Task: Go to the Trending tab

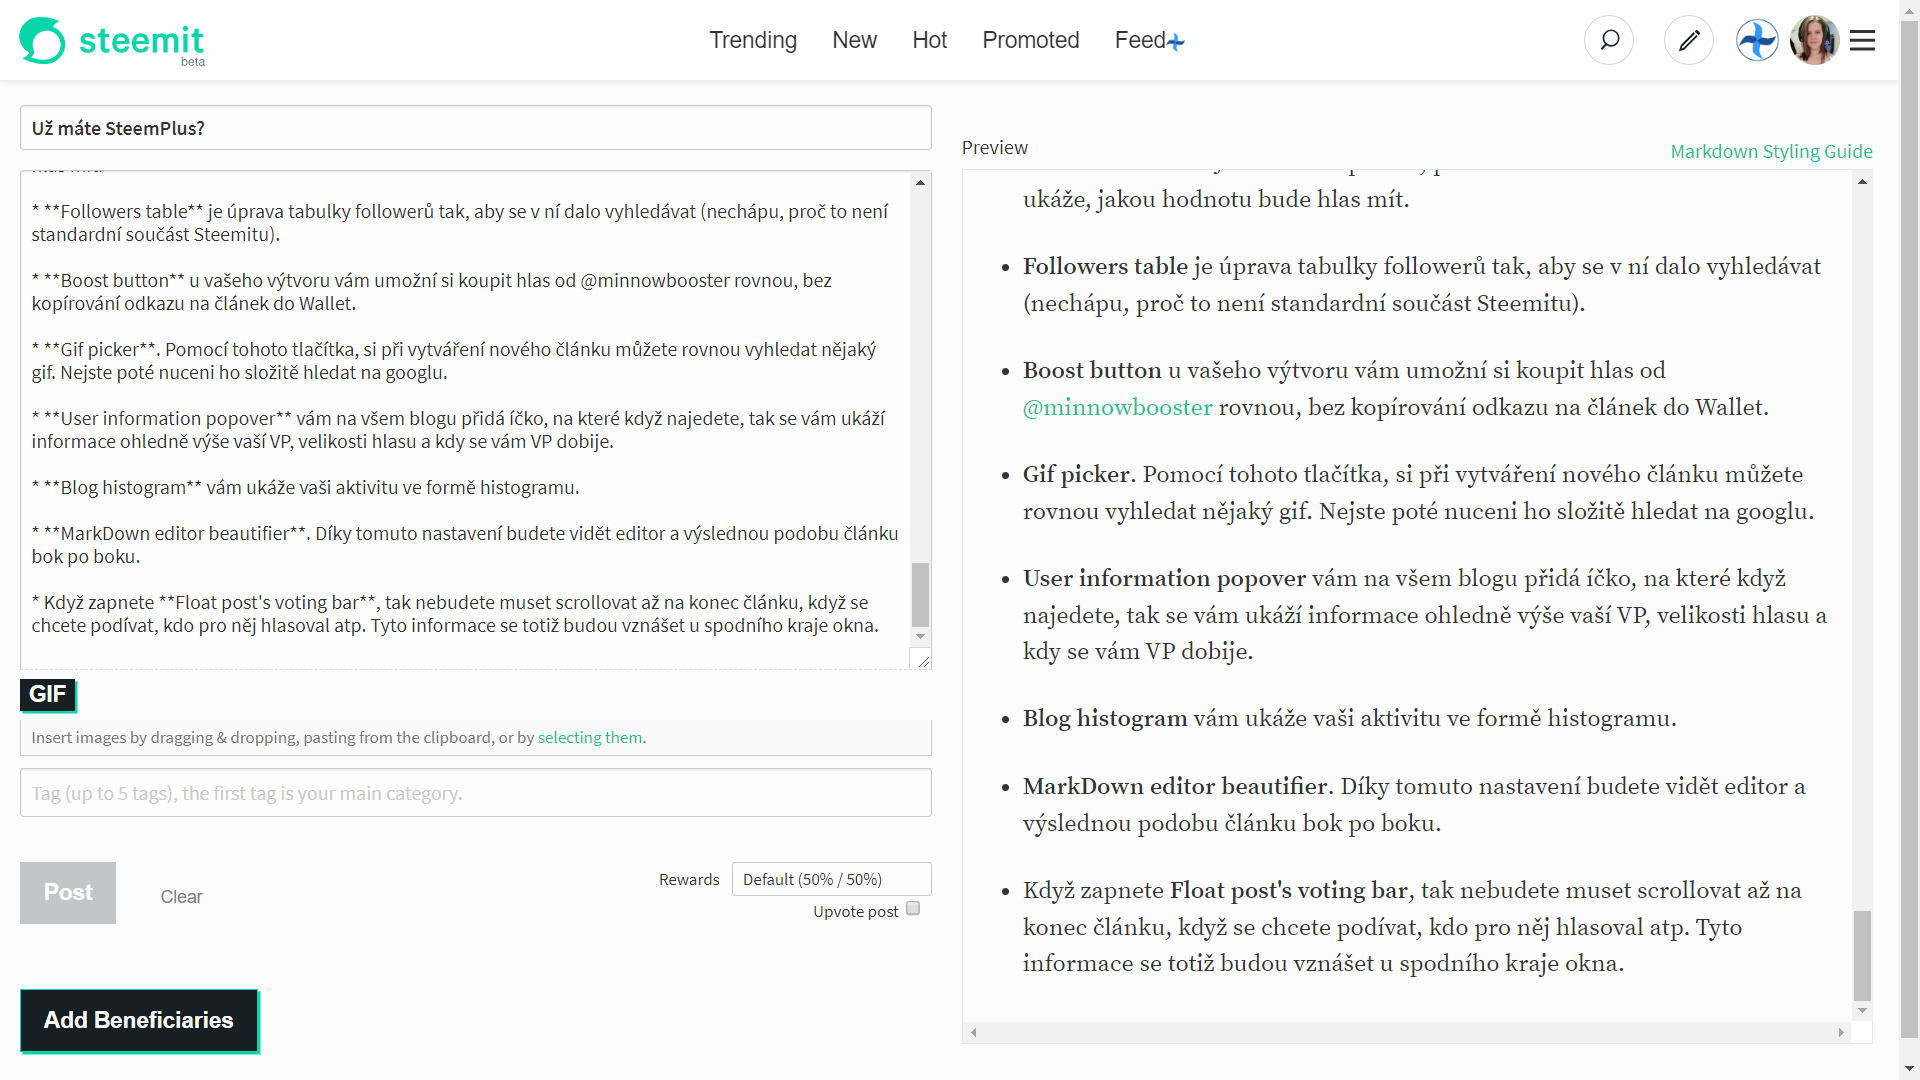Action: pyautogui.click(x=753, y=40)
